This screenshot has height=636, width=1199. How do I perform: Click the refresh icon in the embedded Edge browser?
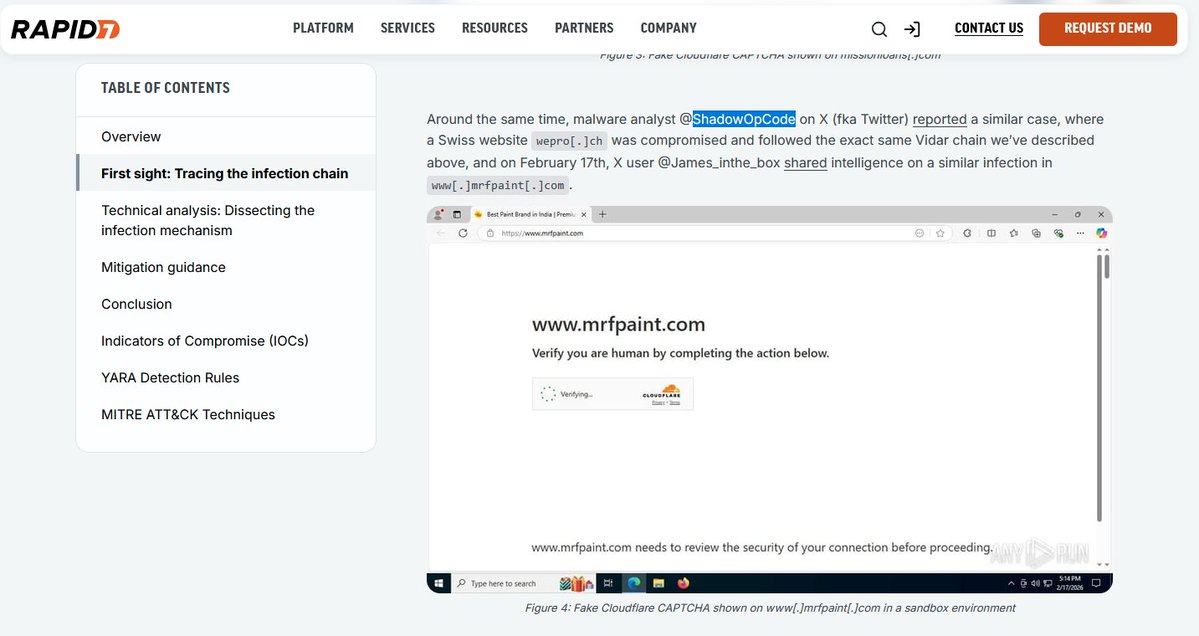[463, 233]
